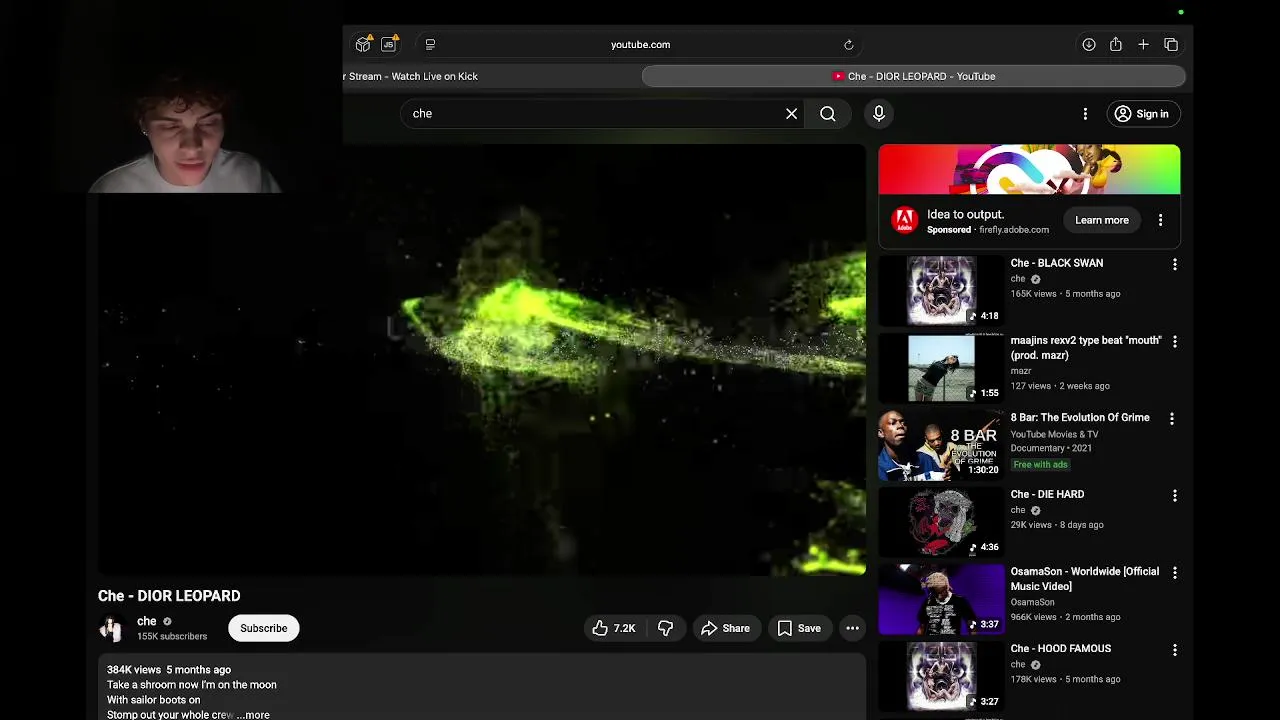Click Che - BLACK SWAN title

1056,263
